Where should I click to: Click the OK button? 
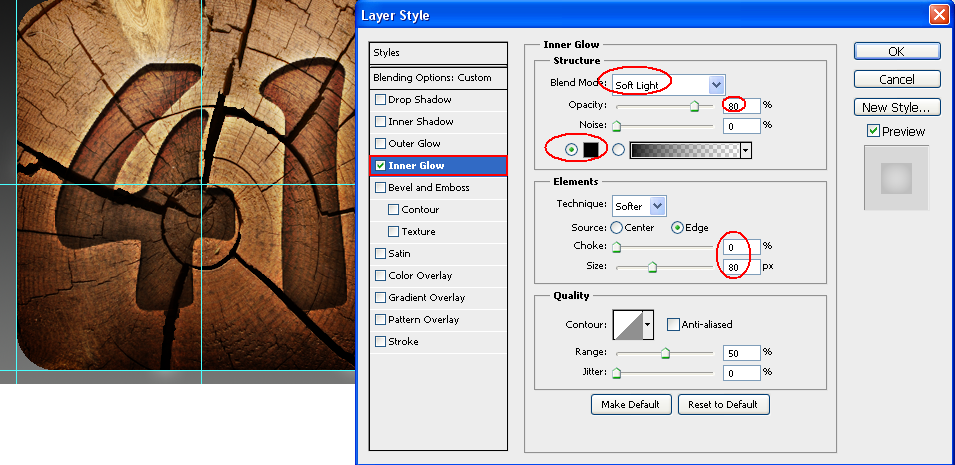coord(897,51)
